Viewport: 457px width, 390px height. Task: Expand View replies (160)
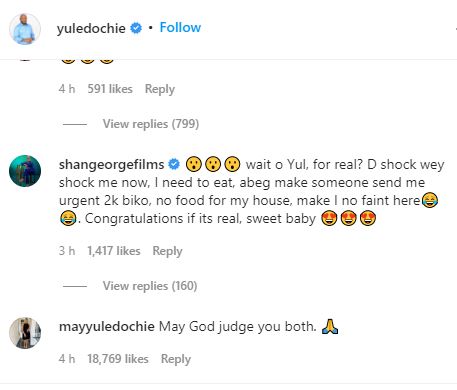coord(150,286)
